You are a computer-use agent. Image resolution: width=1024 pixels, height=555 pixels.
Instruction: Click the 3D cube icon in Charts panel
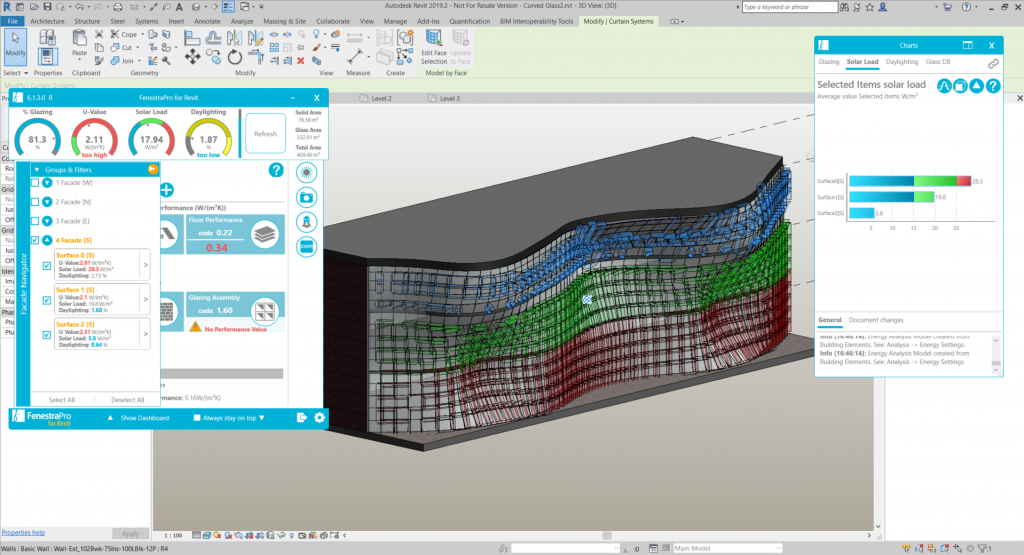click(960, 86)
